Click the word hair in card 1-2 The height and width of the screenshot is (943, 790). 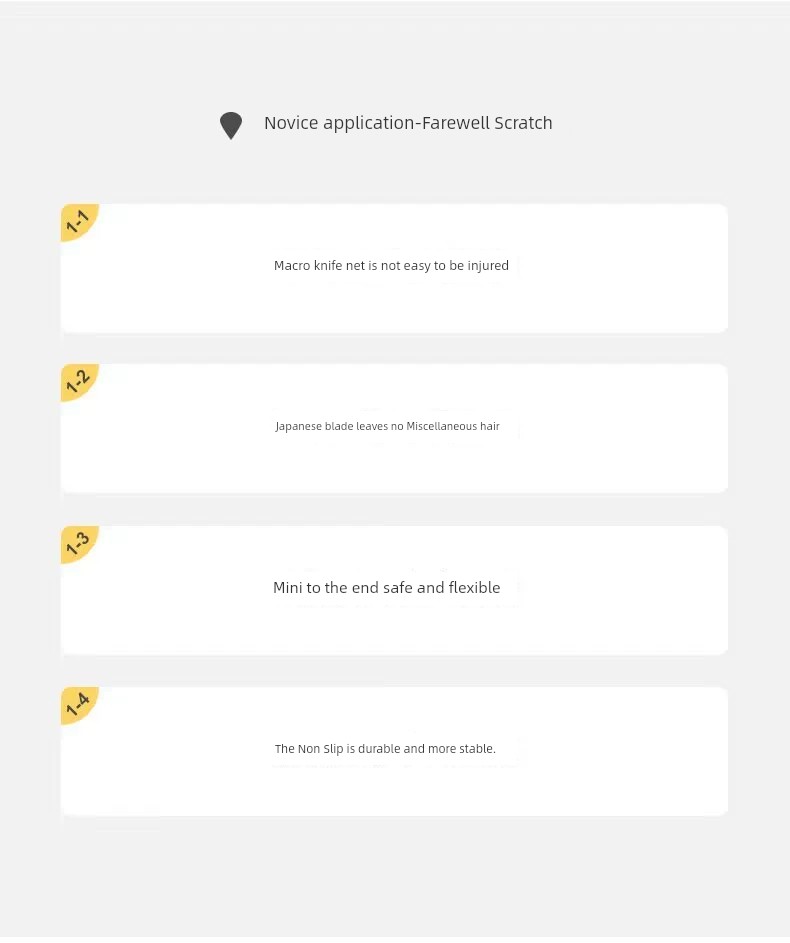click(490, 426)
